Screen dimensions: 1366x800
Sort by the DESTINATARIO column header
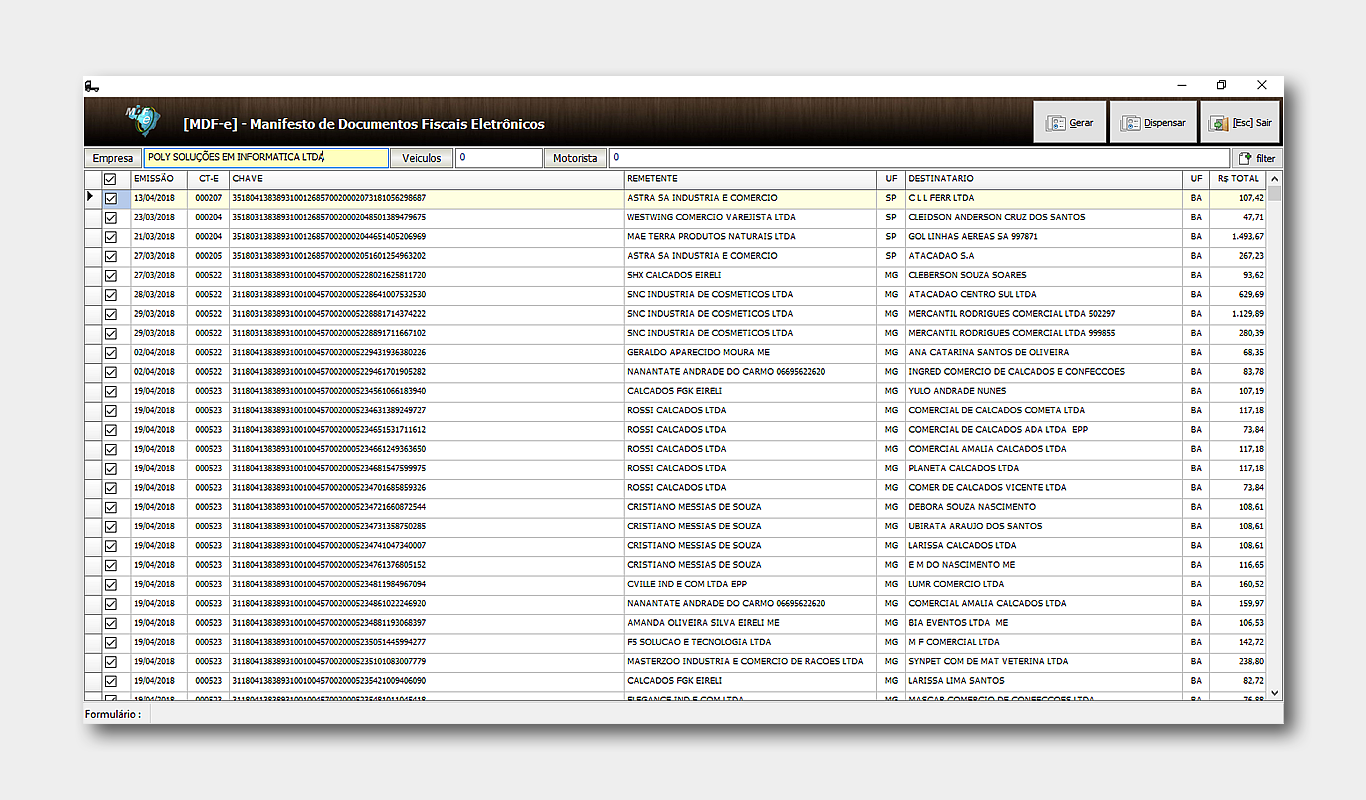(x=1044, y=179)
